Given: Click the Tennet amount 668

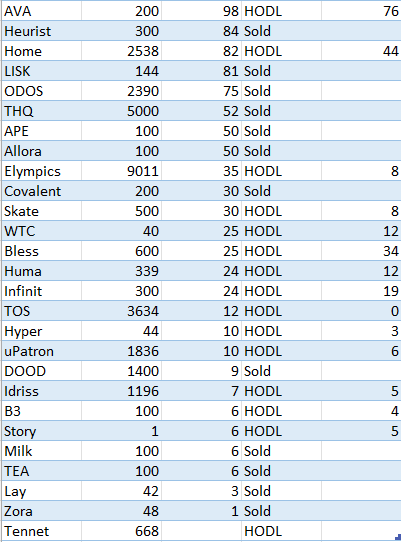Looking at the screenshot, I should click(121, 531).
